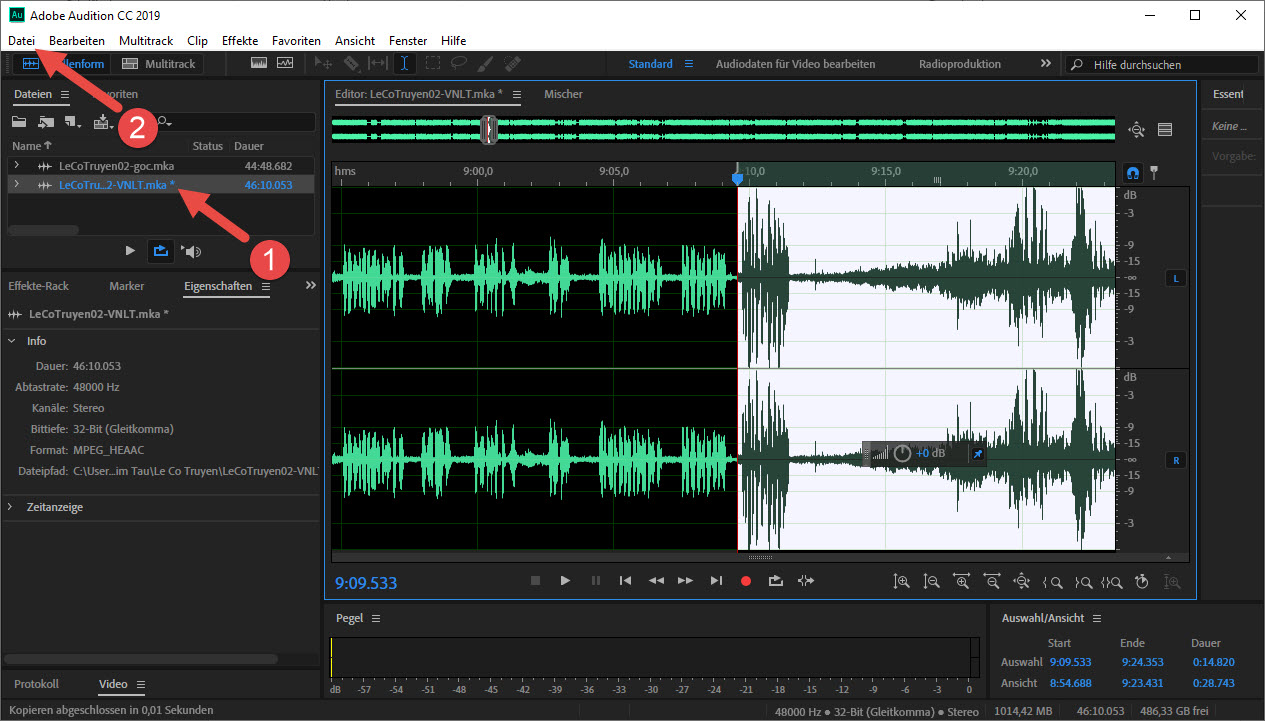Move playhead to previous marker
1265x721 pixels.
point(625,580)
